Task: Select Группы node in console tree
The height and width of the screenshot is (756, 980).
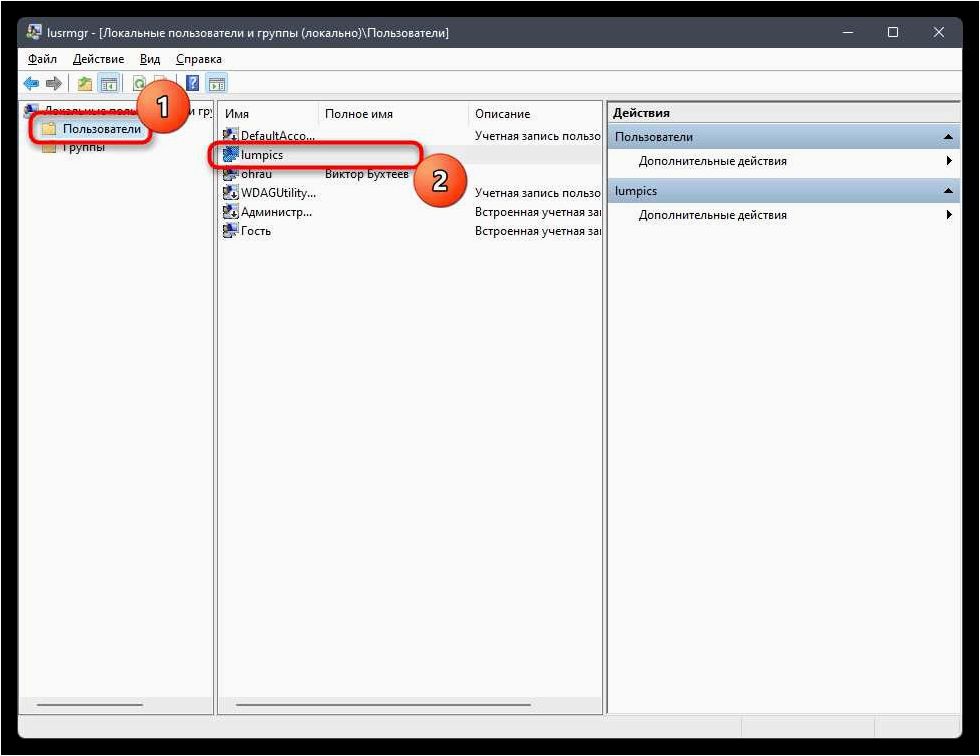Action: (83, 147)
